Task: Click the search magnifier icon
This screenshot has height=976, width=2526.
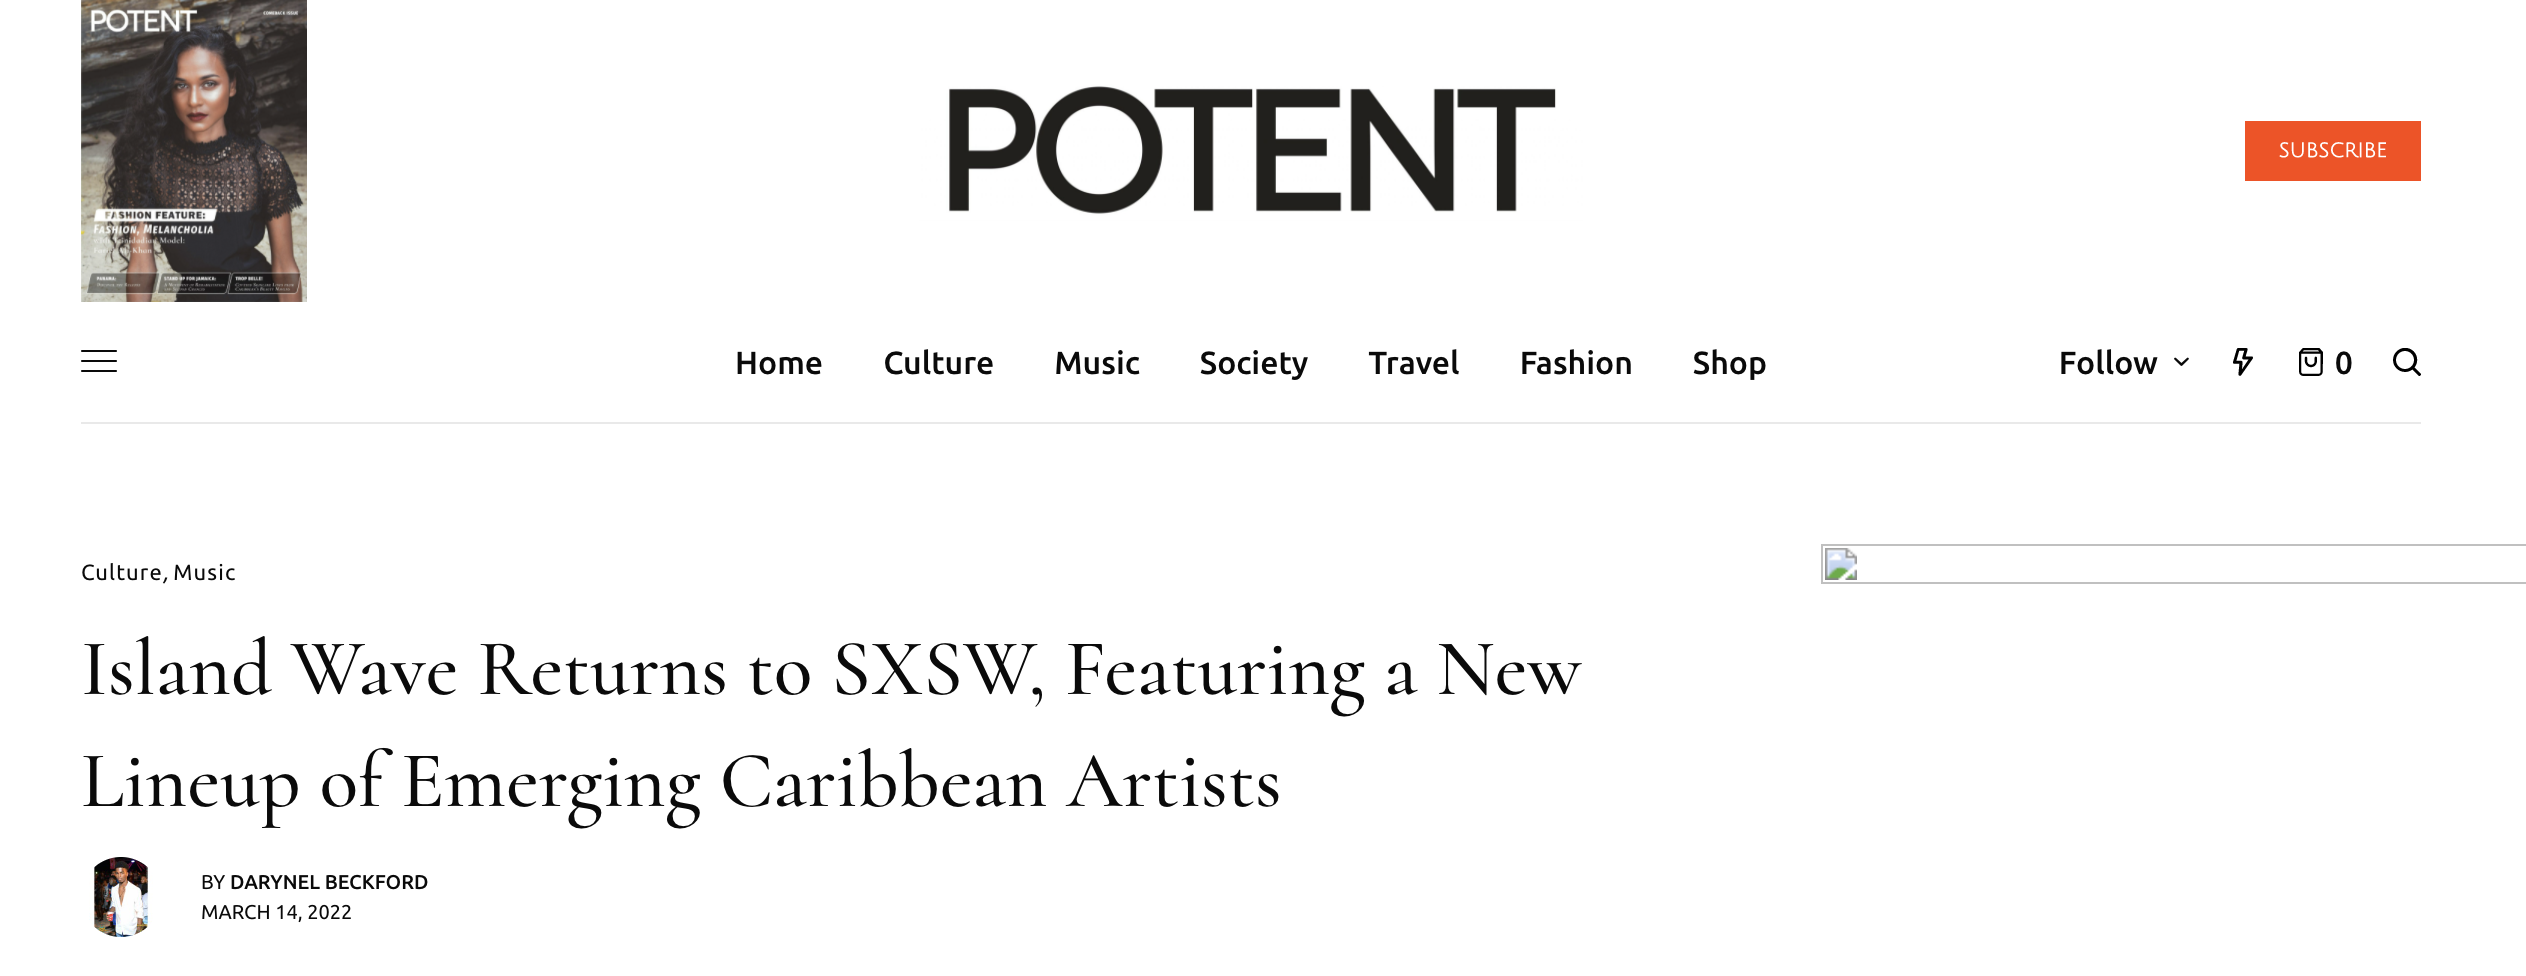Action: 2406,362
